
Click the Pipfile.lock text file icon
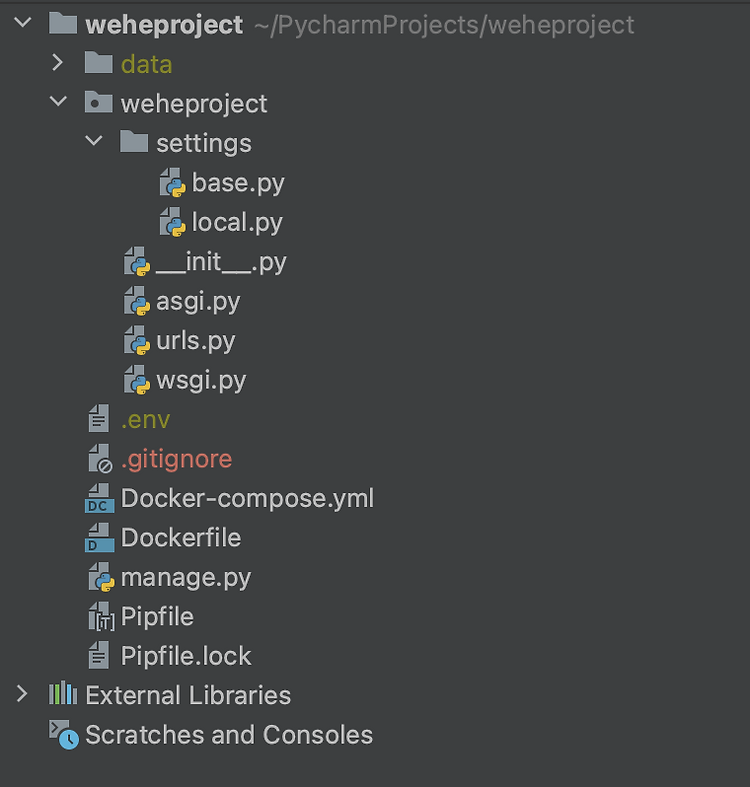(x=99, y=655)
